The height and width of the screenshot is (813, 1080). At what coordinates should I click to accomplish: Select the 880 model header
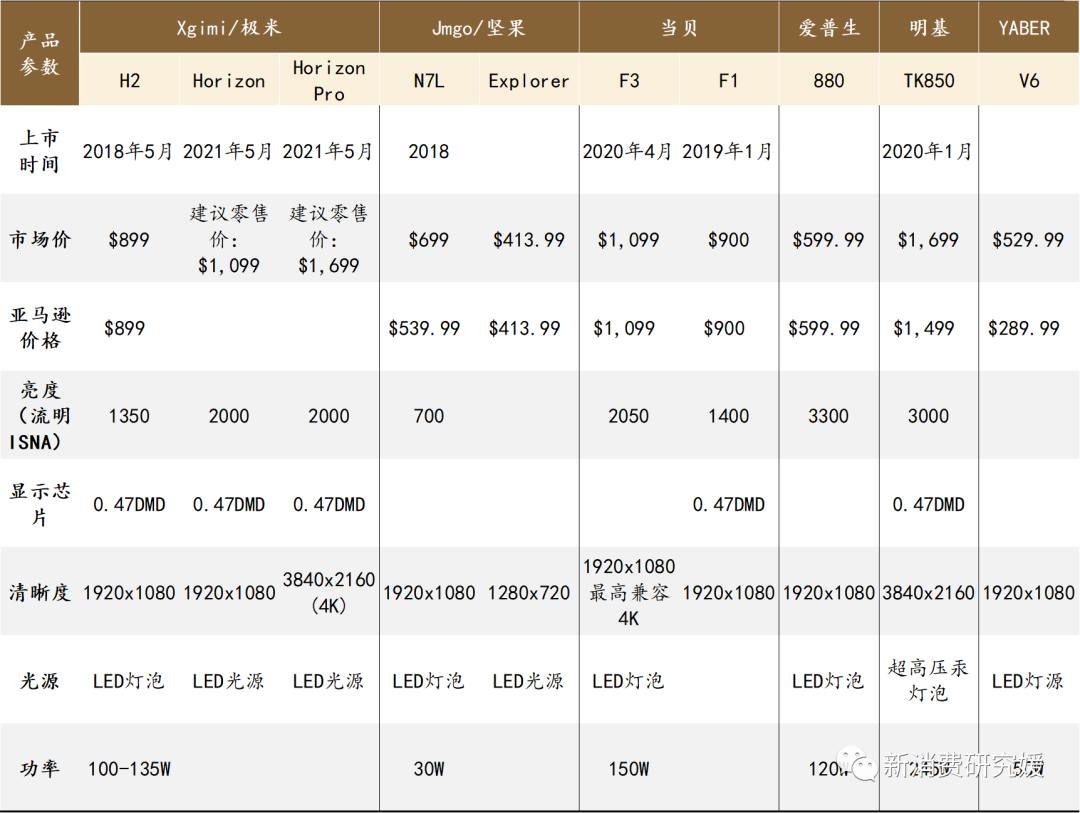[x=829, y=81]
